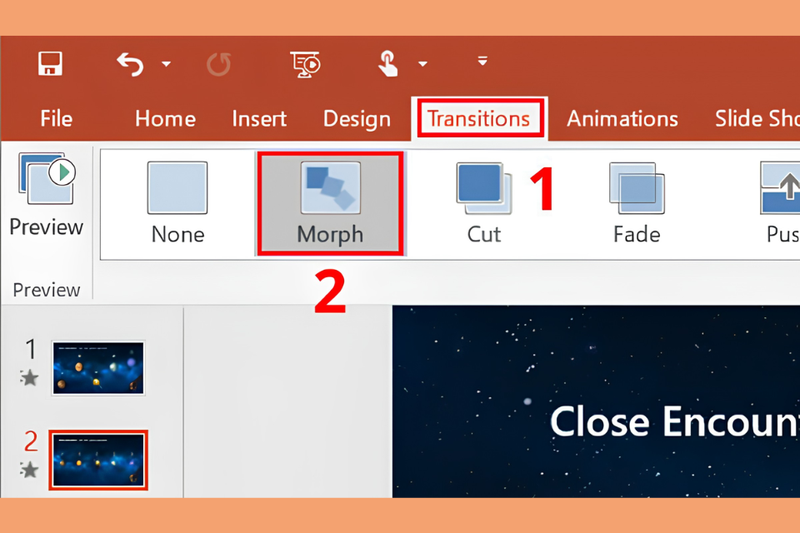
Task: Open the Undo history dropdown arrow
Action: click(166, 64)
